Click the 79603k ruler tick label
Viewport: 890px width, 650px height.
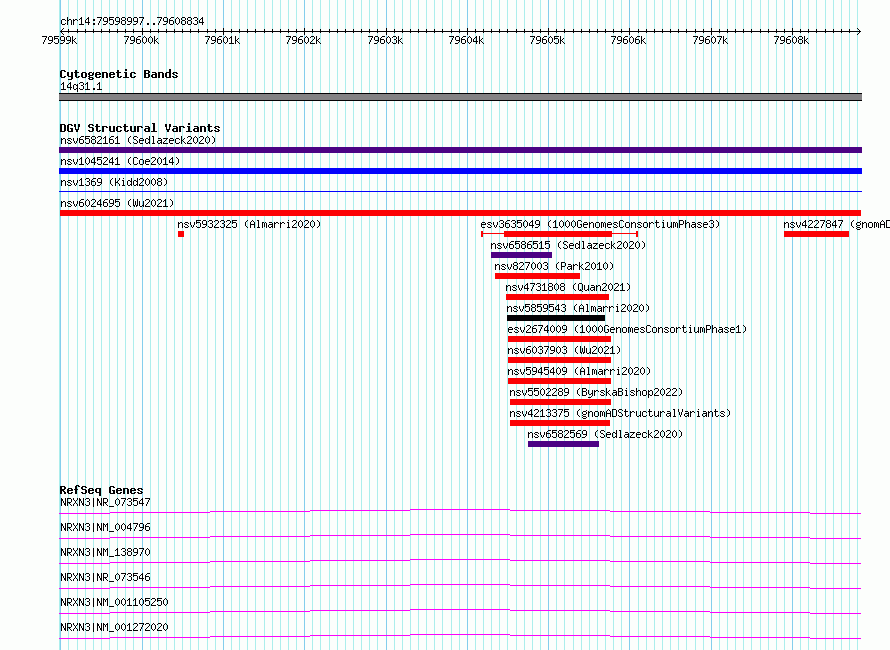(x=385, y=40)
